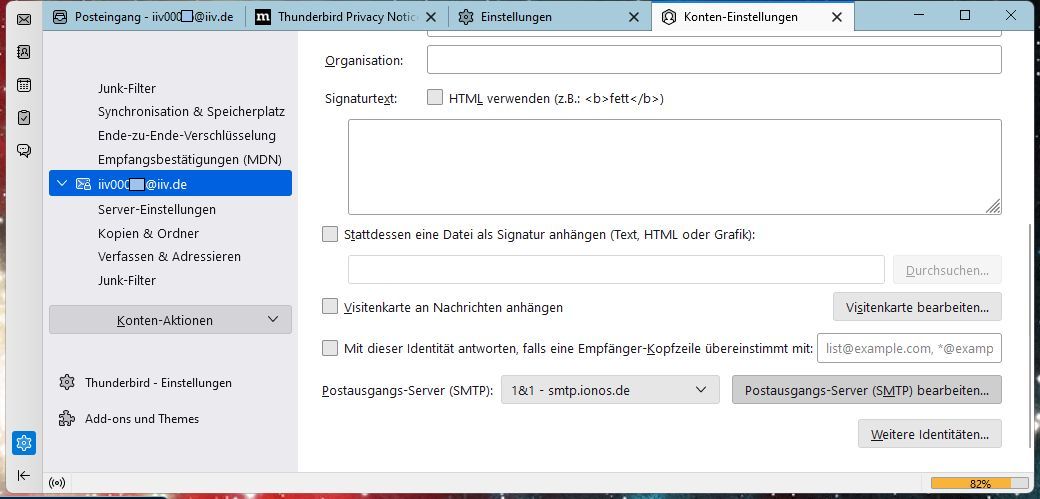The image size is (1040, 499).
Task: Check Visitenkarte an Nachrichten anhängen
Action: pyautogui.click(x=330, y=307)
